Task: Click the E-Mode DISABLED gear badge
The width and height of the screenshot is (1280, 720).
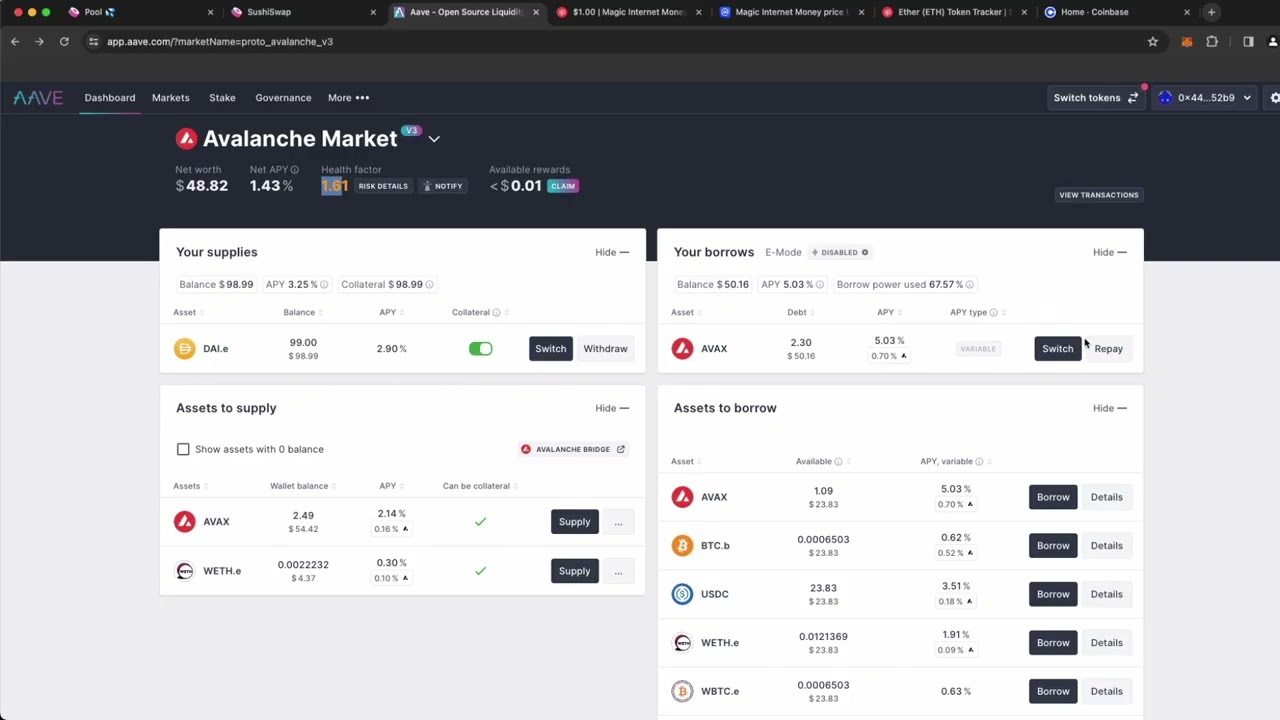Action: point(840,252)
